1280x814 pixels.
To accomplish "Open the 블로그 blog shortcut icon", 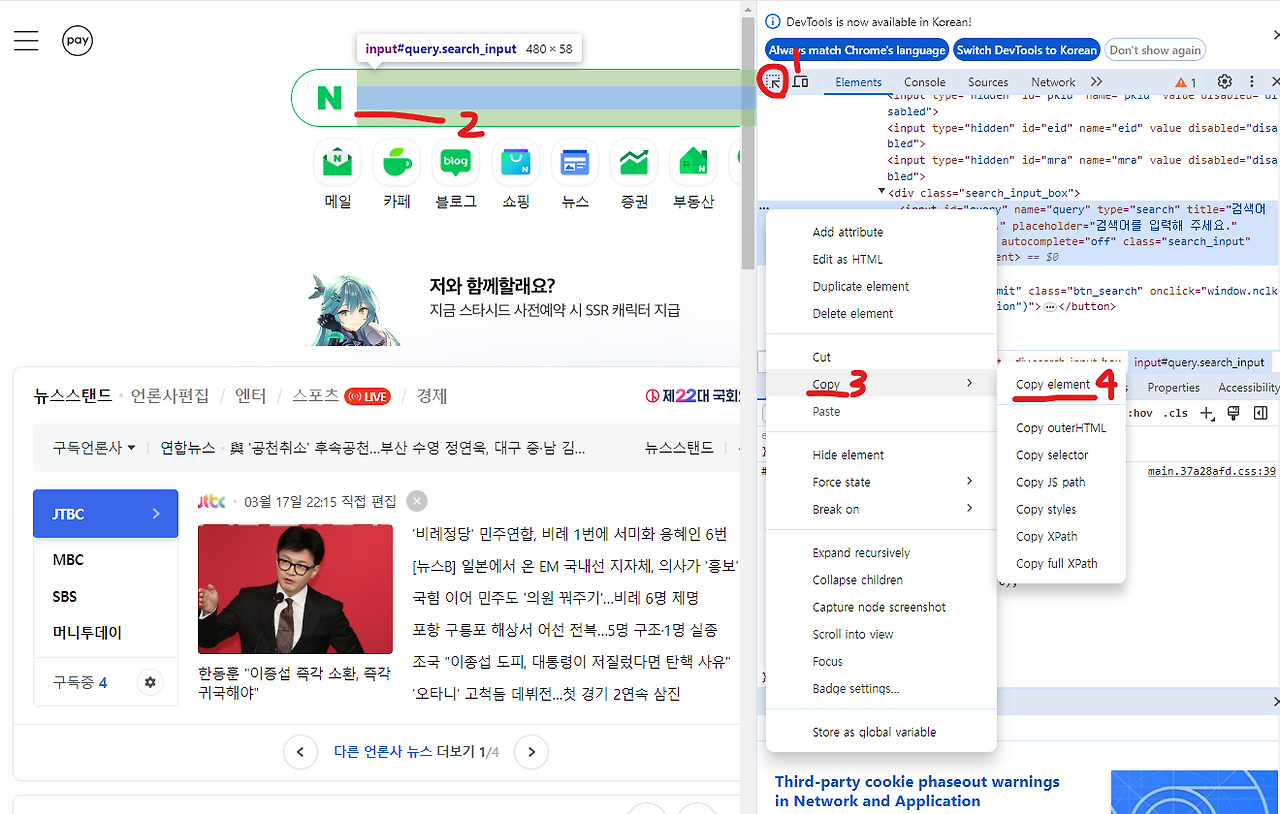I will point(456,161).
